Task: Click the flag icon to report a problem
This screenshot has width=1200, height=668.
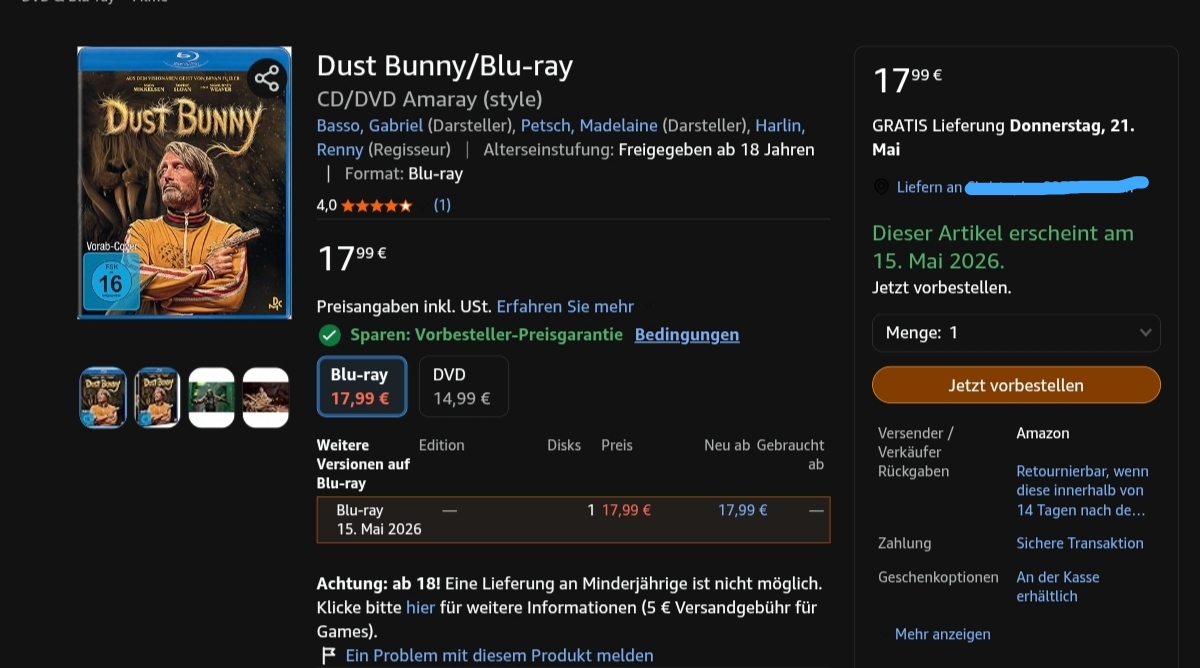Action: coord(328,656)
